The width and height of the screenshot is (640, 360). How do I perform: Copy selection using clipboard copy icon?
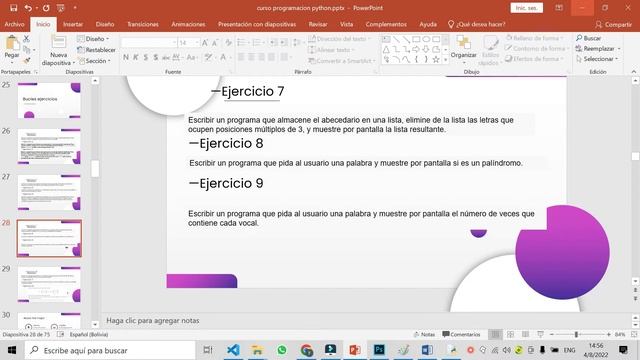pyautogui.click(x=27, y=50)
